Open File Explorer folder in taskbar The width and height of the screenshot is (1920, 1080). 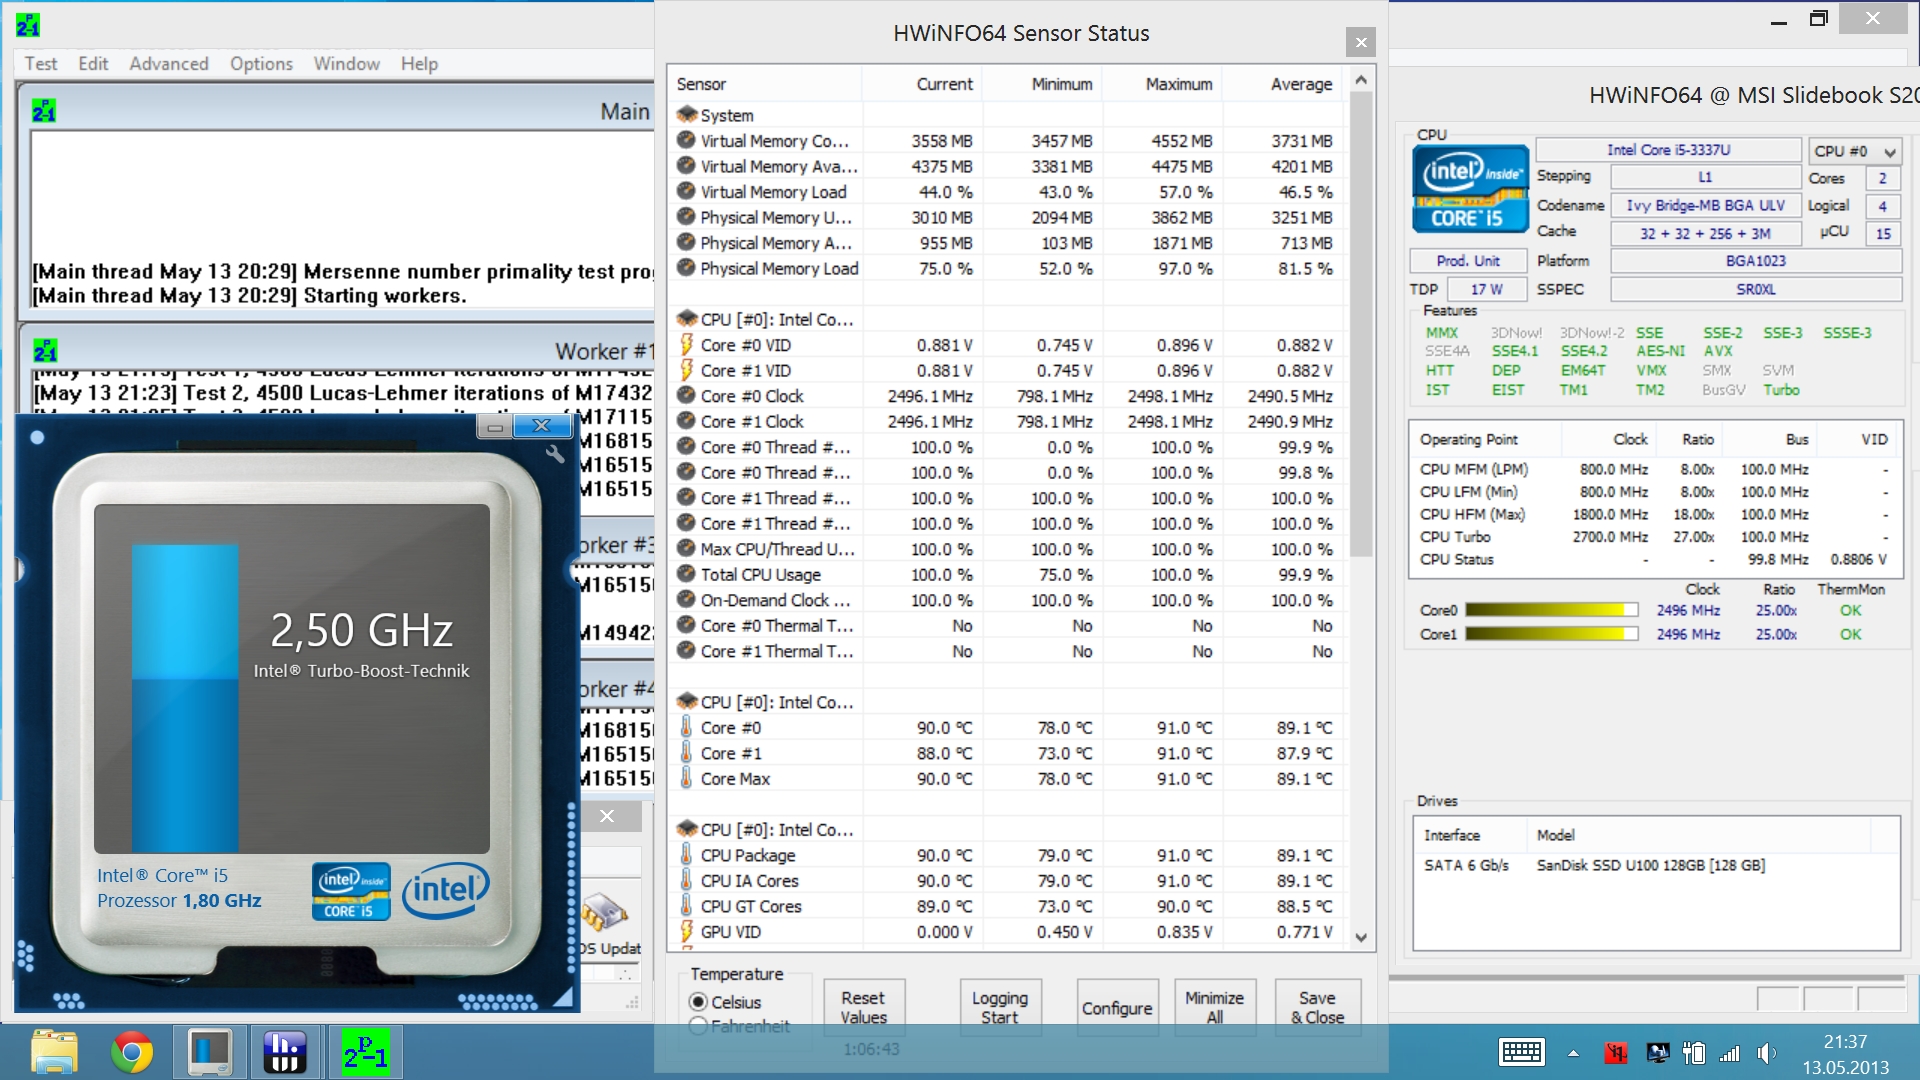tap(54, 1052)
